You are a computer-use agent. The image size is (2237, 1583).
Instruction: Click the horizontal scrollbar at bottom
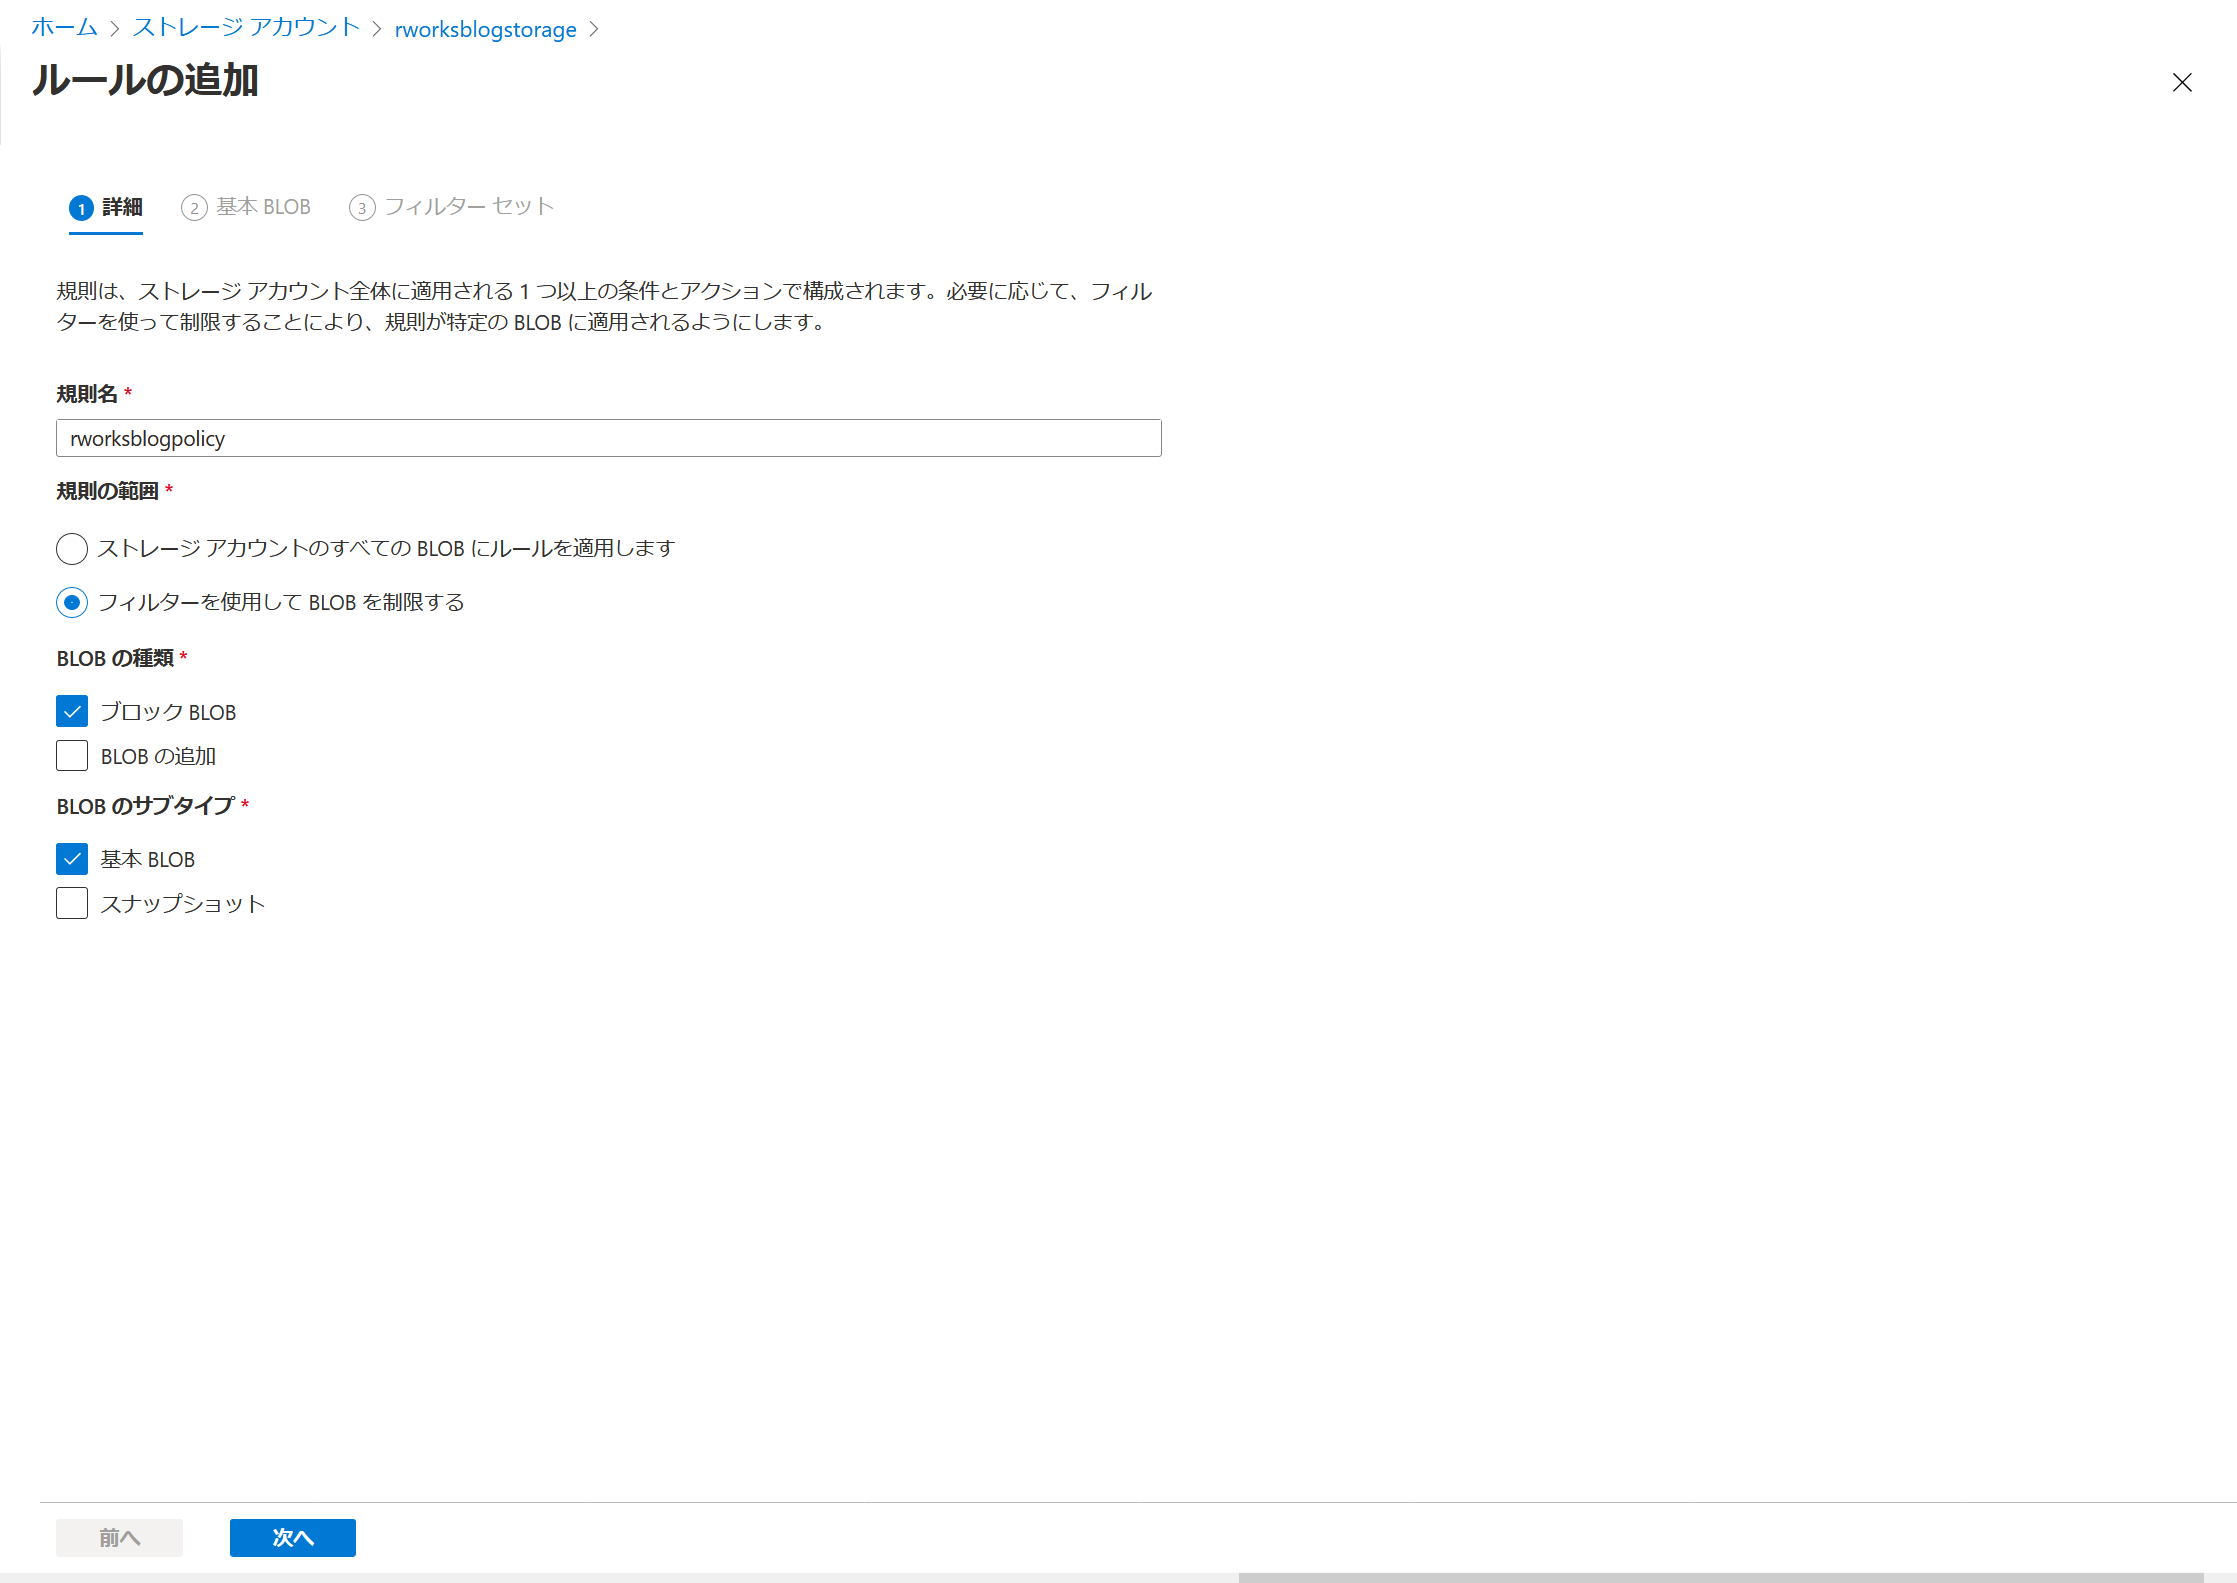[1720, 1577]
